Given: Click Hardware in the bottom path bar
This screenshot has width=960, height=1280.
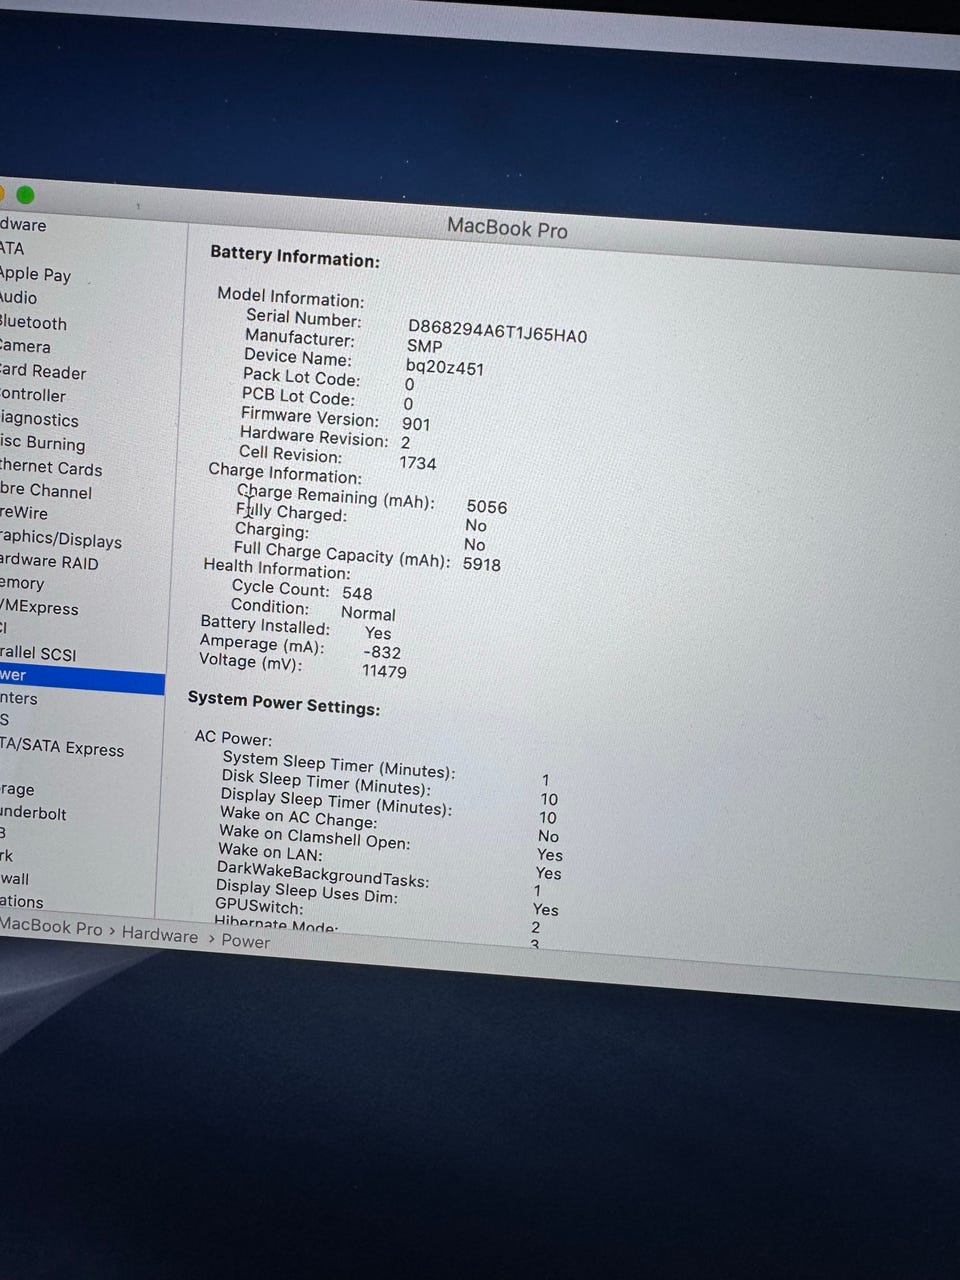Looking at the screenshot, I should click(x=160, y=935).
